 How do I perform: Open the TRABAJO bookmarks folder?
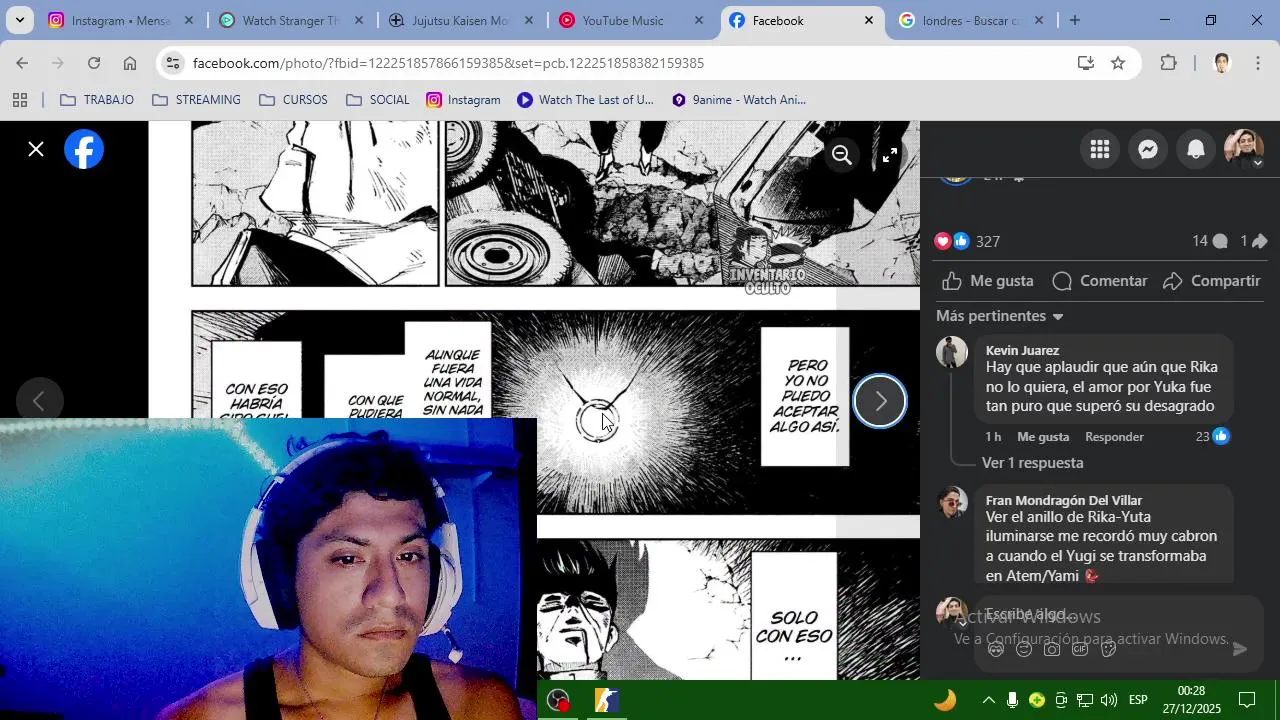[97, 100]
